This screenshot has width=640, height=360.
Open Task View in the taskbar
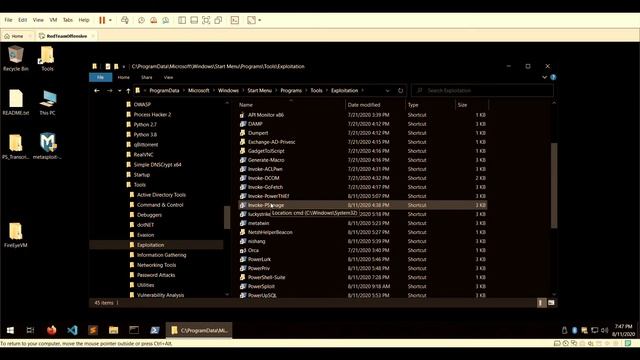(x=30, y=330)
